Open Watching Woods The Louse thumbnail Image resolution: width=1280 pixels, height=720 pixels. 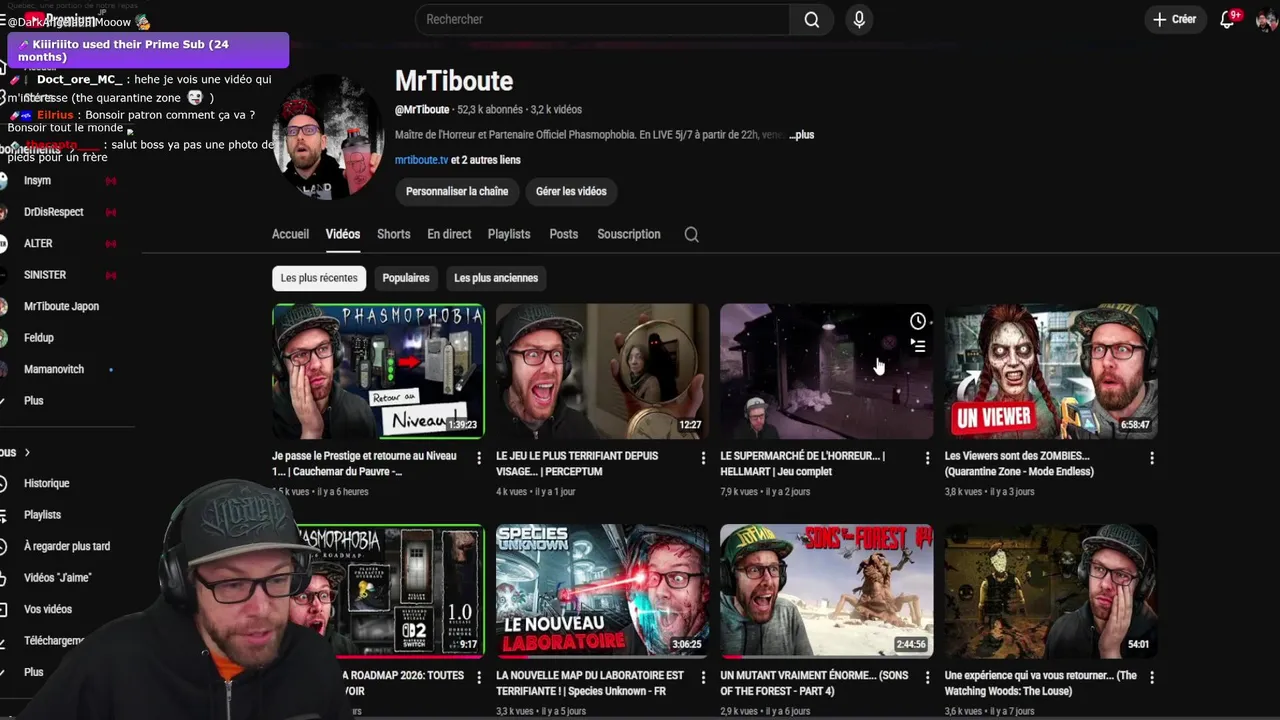[x=1051, y=591]
